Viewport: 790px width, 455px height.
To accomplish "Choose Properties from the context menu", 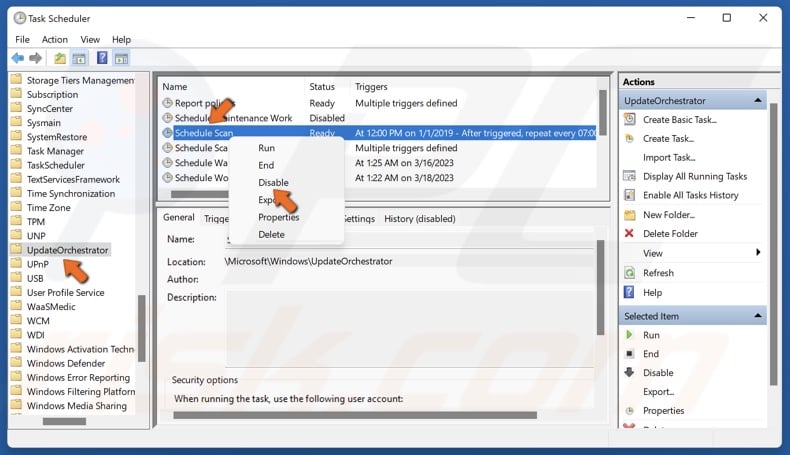I will point(278,217).
